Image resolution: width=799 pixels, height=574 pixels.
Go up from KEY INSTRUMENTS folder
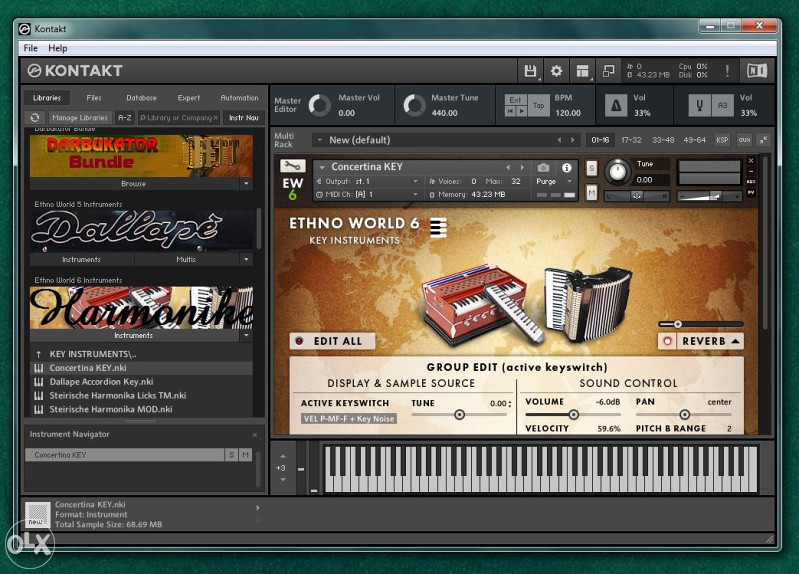(38, 354)
